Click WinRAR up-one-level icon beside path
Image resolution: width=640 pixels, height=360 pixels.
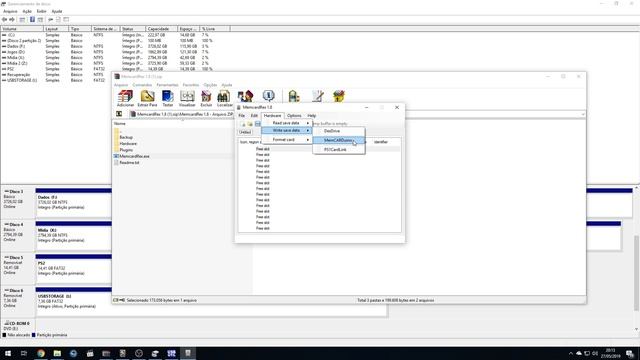pyautogui.click(x=119, y=114)
